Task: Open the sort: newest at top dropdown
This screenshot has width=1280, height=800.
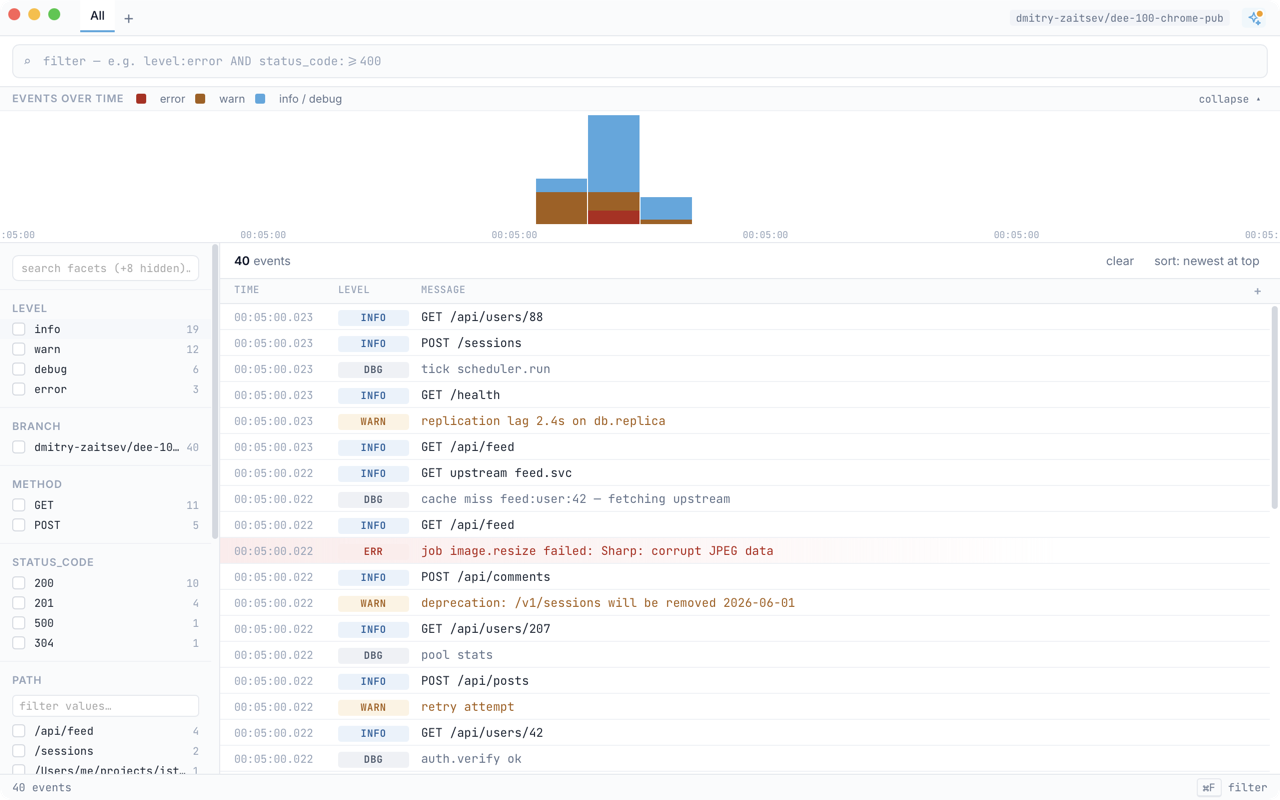Action: [x=1206, y=261]
